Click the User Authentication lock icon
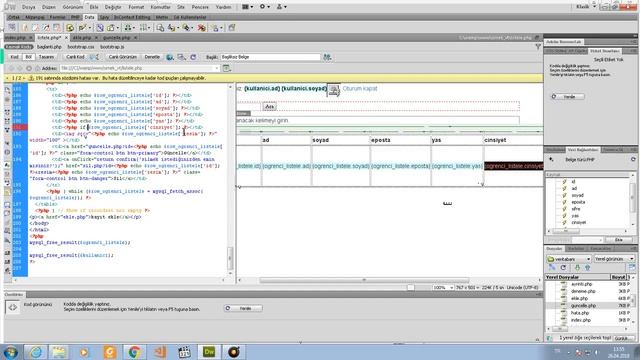Image resolution: width=640 pixels, height=360 pixels. click(x=216, y=28)
